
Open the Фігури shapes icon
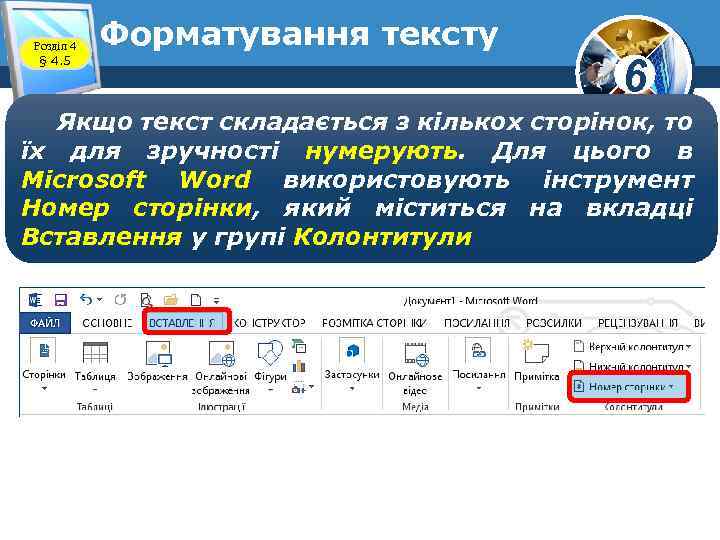click(270, 353)
